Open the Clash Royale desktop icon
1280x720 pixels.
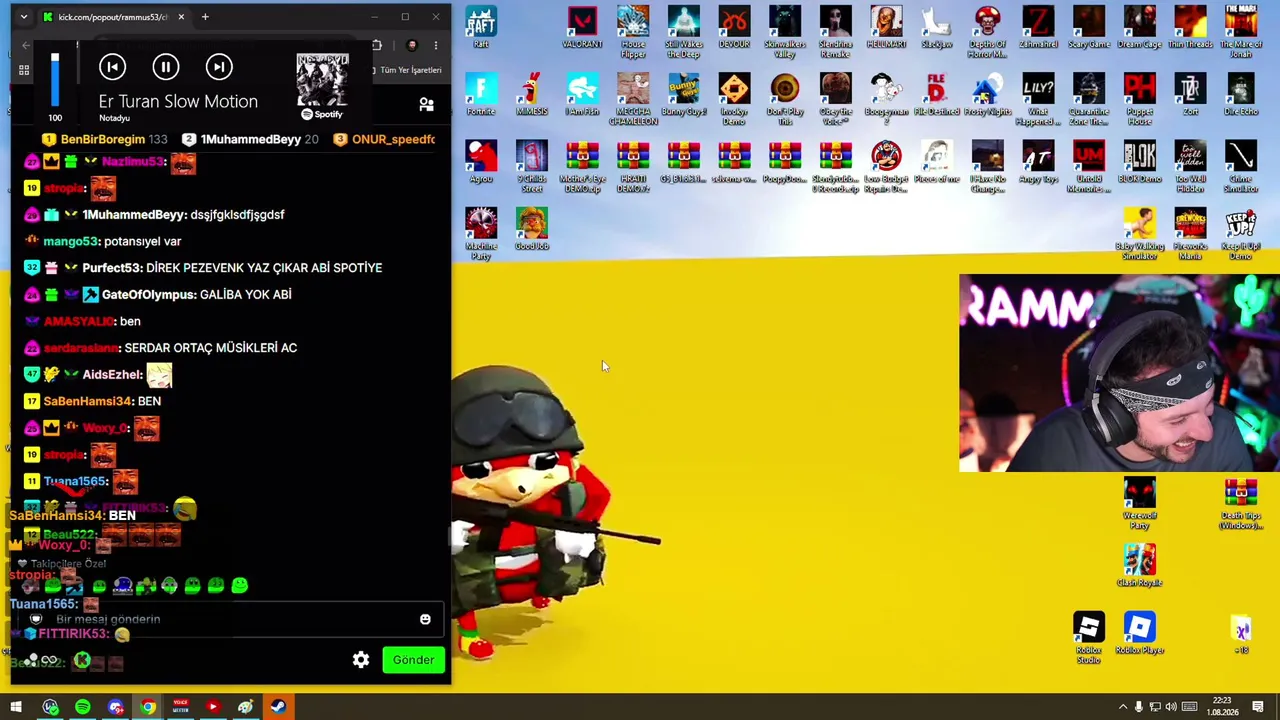(x=1139, y=565)
